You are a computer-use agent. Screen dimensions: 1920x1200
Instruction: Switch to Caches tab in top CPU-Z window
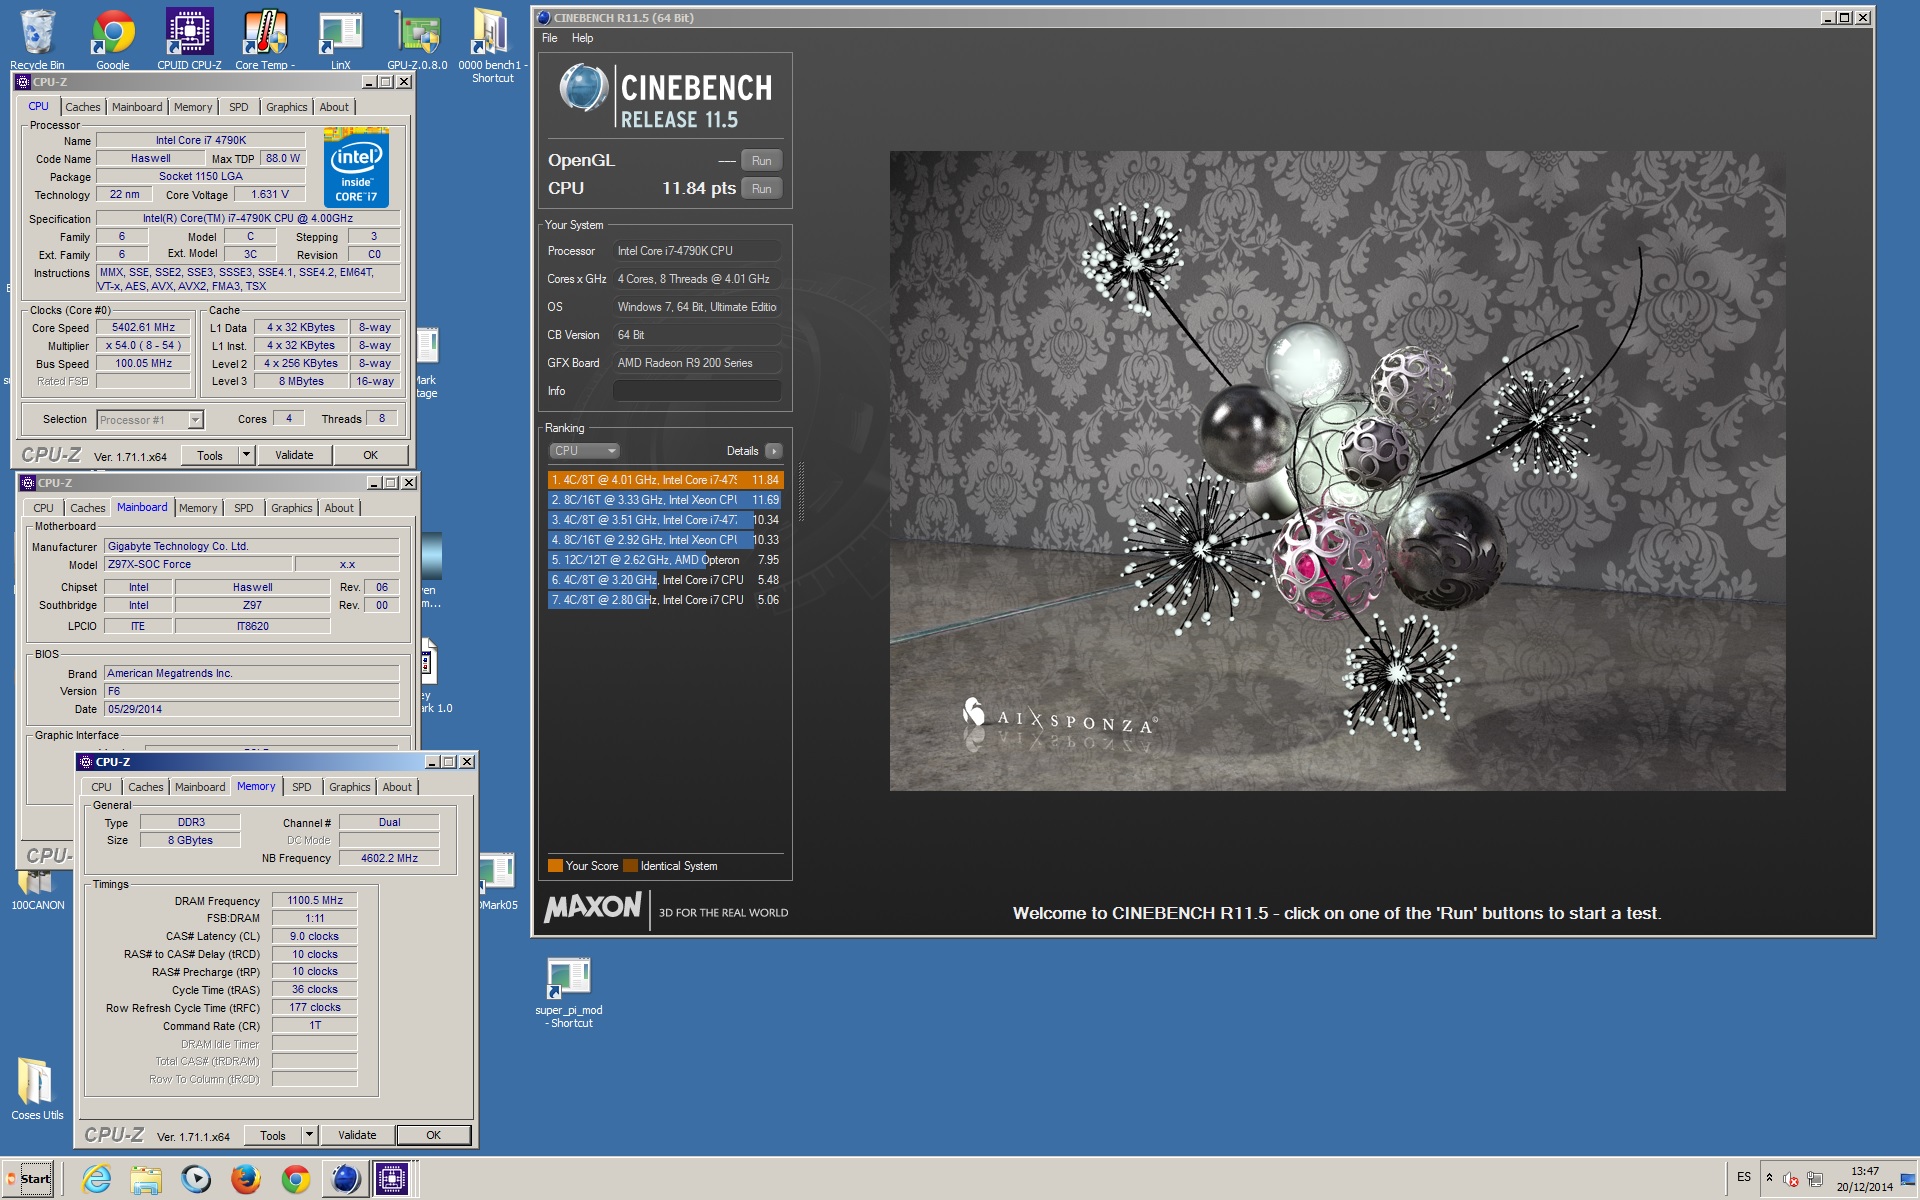pos(83,107)
